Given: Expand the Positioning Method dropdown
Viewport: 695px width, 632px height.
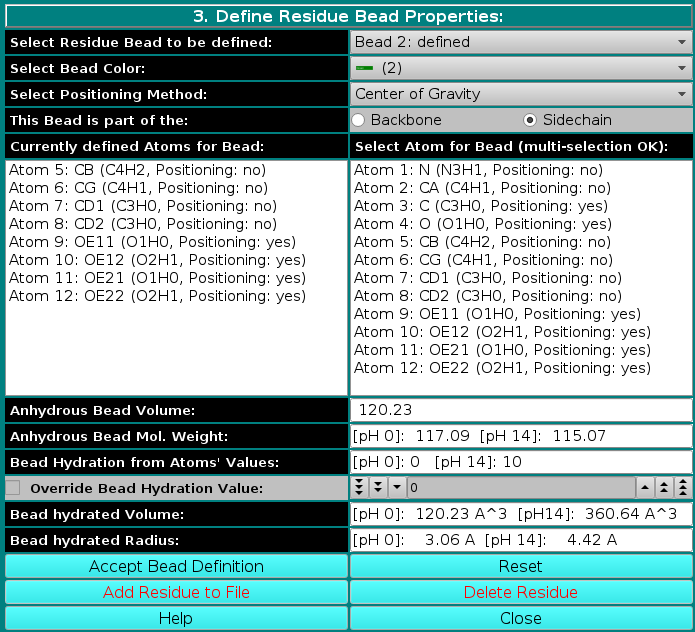Looking at the screenshot, I should (x=521, y=94).
